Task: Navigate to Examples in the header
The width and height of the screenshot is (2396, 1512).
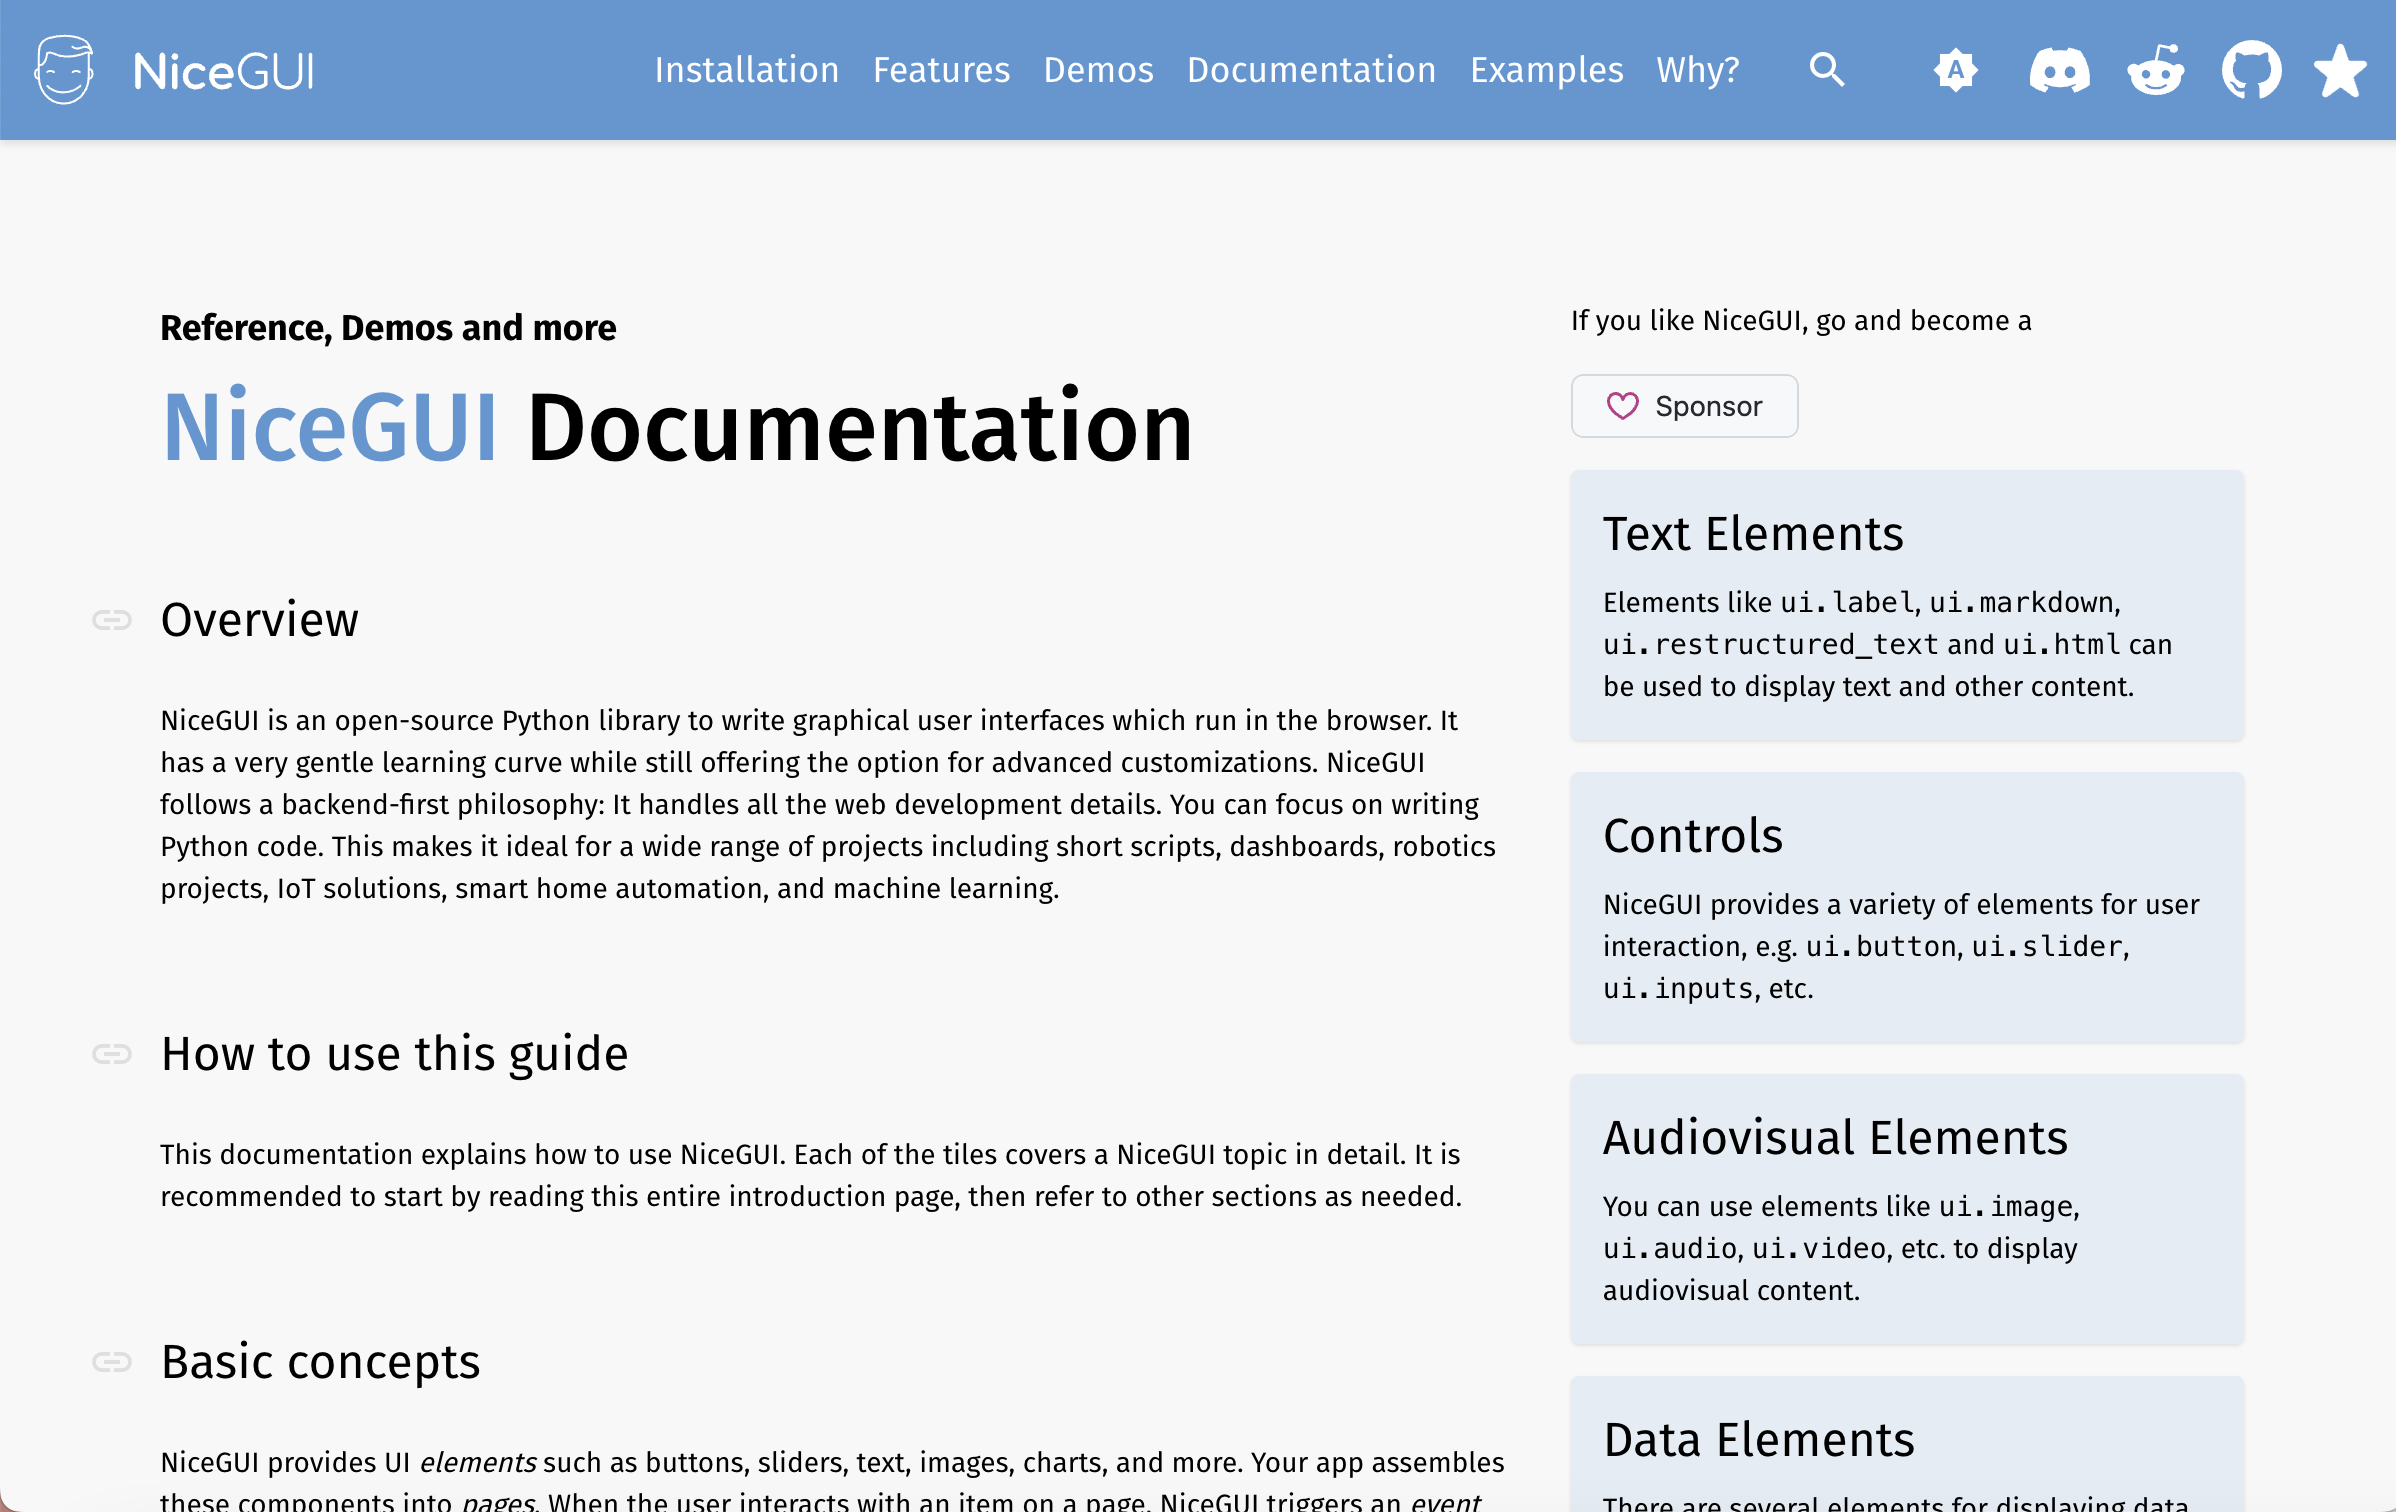Action: pos(1546,70)
